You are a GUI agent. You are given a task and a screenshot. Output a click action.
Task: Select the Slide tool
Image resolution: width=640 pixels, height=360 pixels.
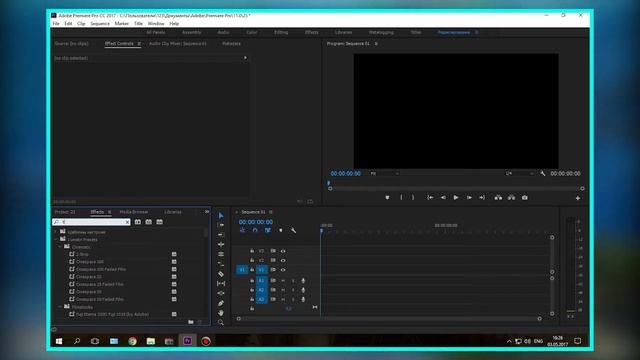(x=221, y=293)
